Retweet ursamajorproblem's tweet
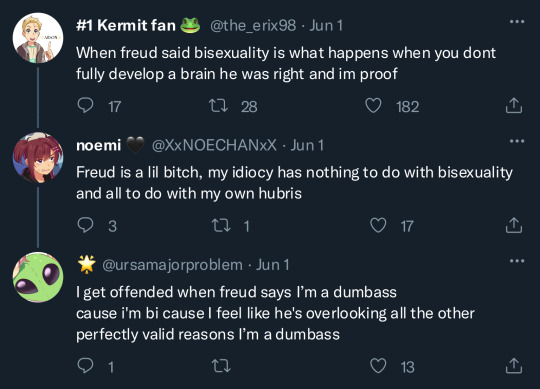540x389 pixels. 221,366
